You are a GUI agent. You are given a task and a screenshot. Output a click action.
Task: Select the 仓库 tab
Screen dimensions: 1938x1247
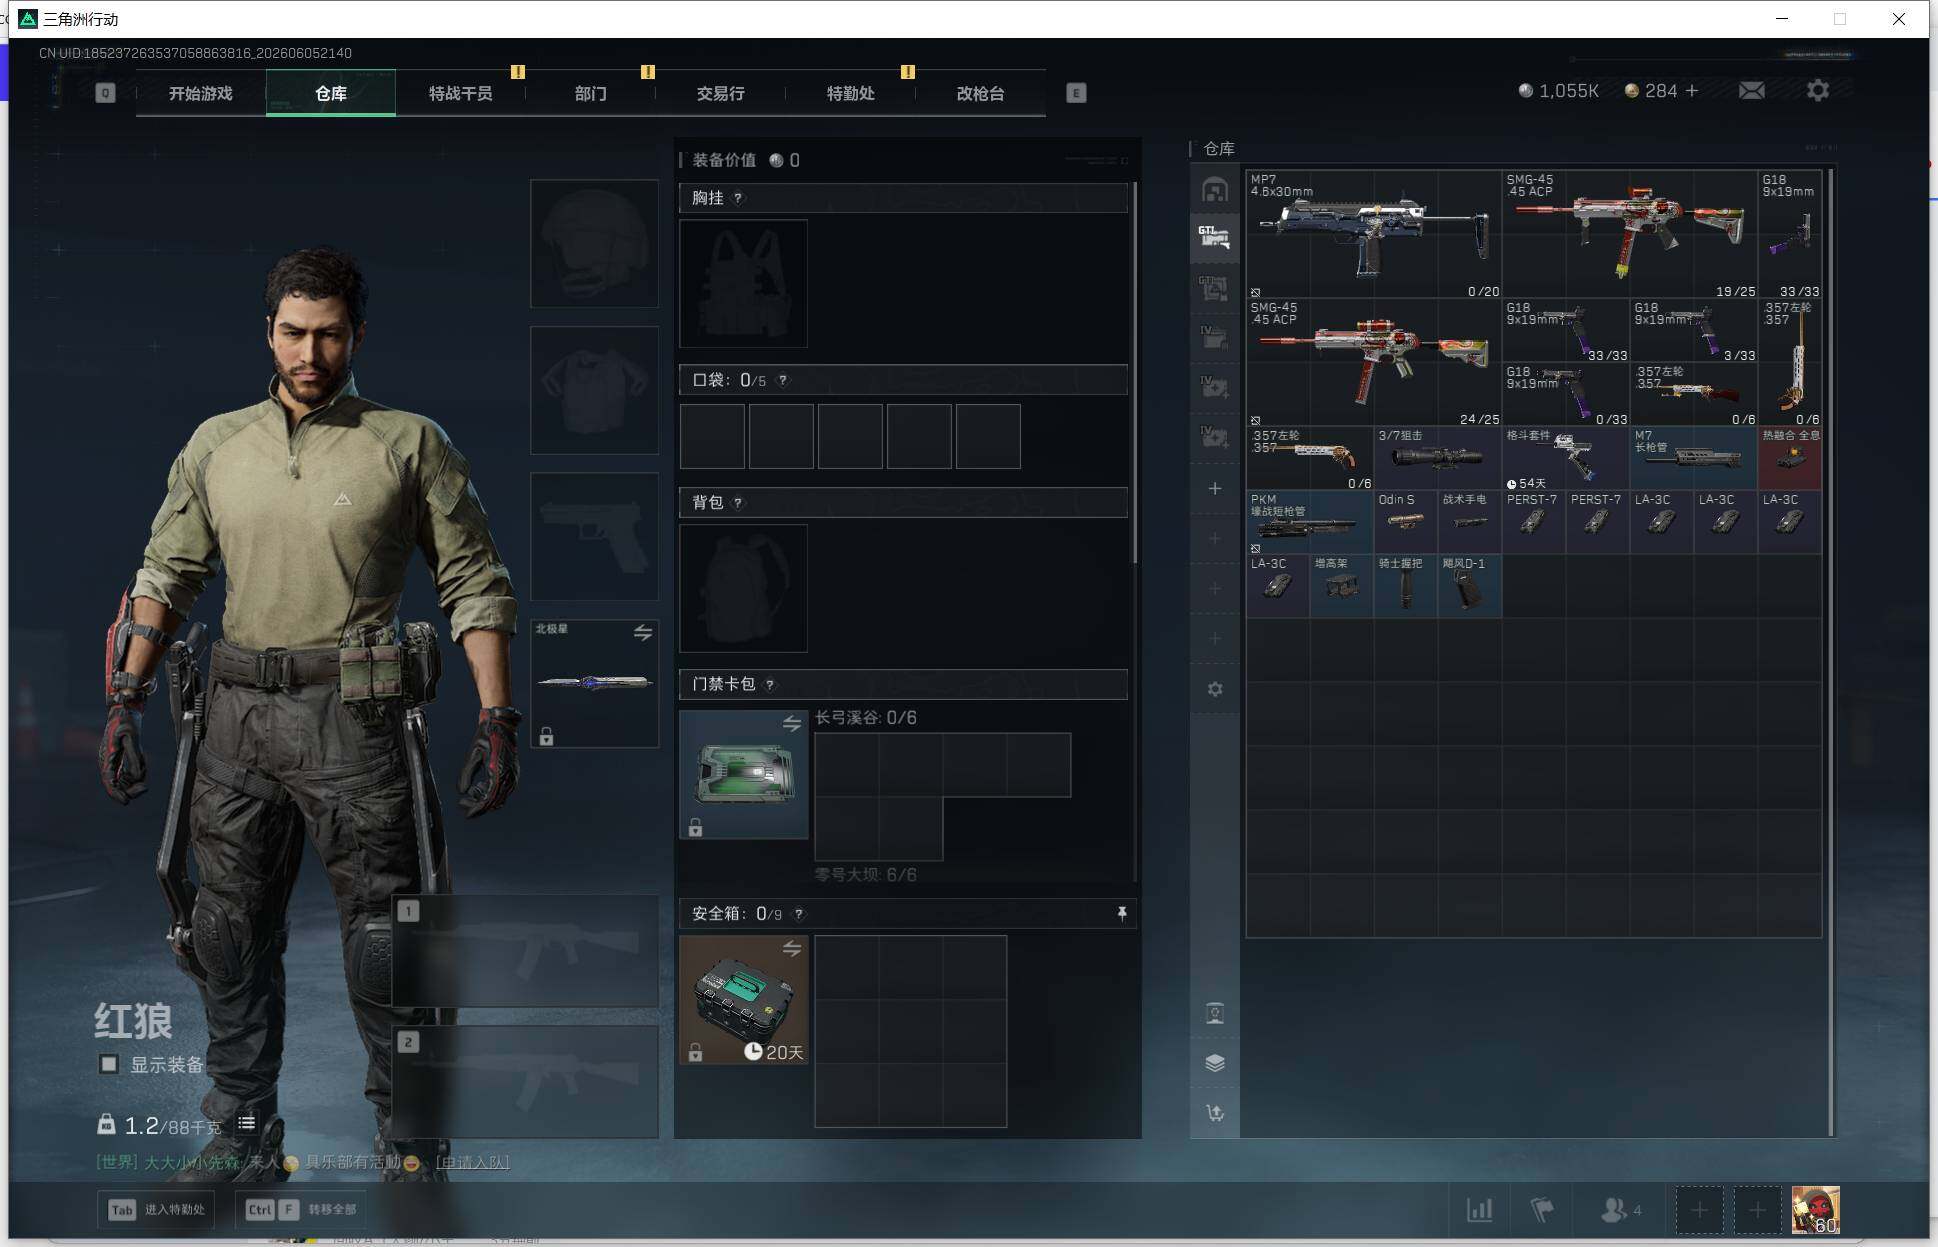(x=331, y=93)
